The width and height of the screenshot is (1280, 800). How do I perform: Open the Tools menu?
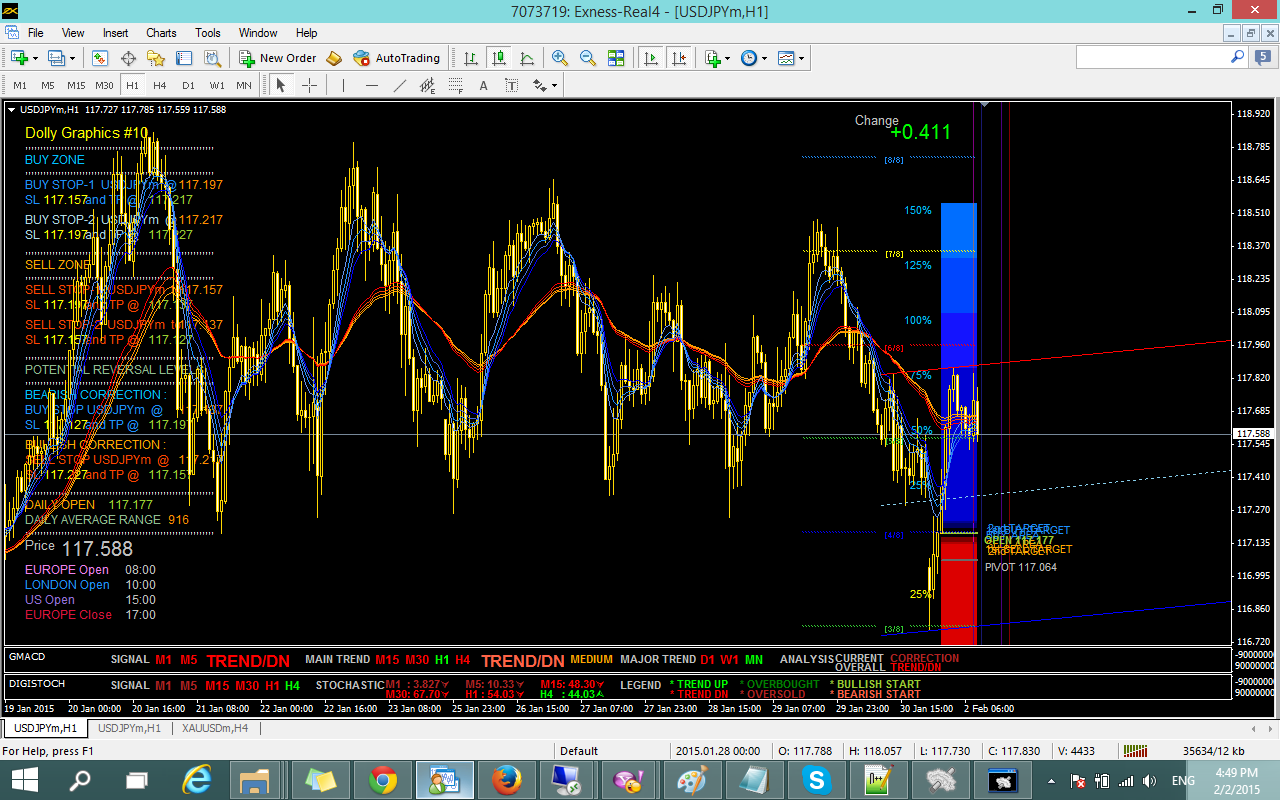pos(208,33)
